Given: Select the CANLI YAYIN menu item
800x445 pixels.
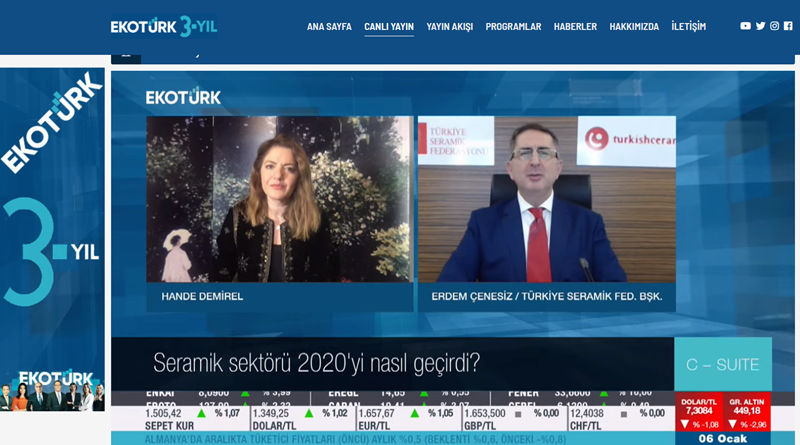Looking at the screenshot, I should coord(389,27).
